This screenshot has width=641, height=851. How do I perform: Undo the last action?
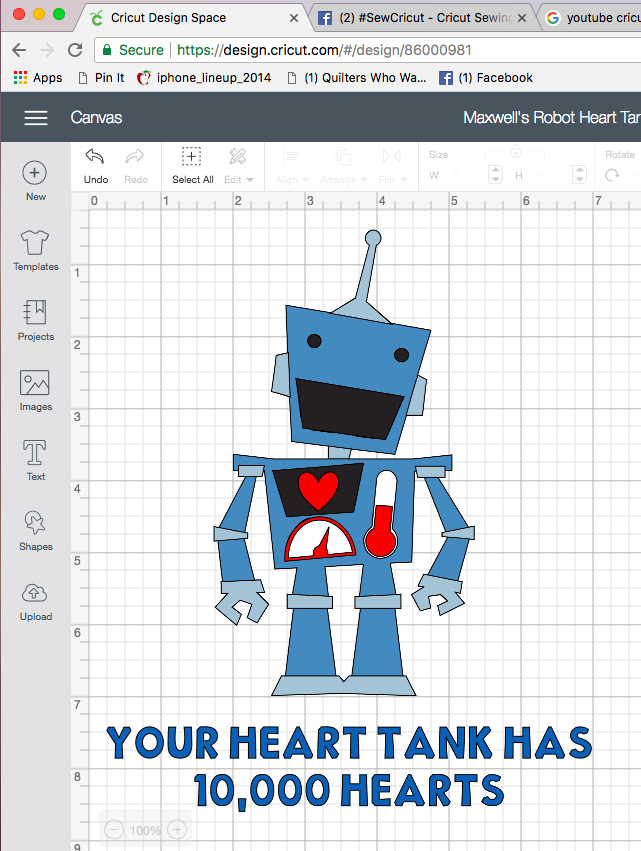pos(96,167)
